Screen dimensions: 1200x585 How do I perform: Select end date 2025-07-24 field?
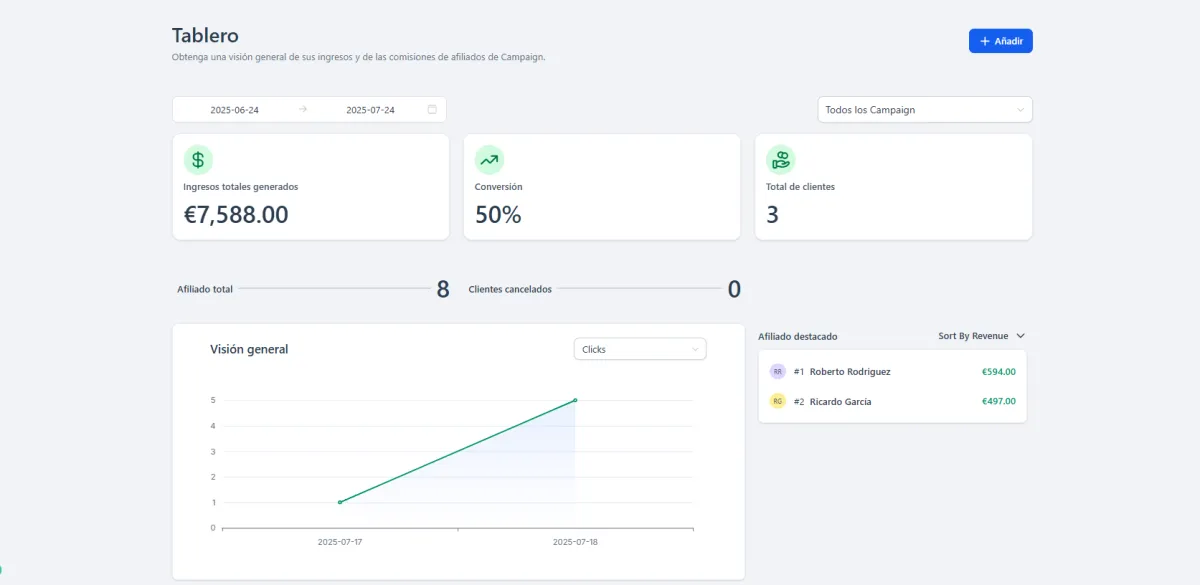[370, 110]
